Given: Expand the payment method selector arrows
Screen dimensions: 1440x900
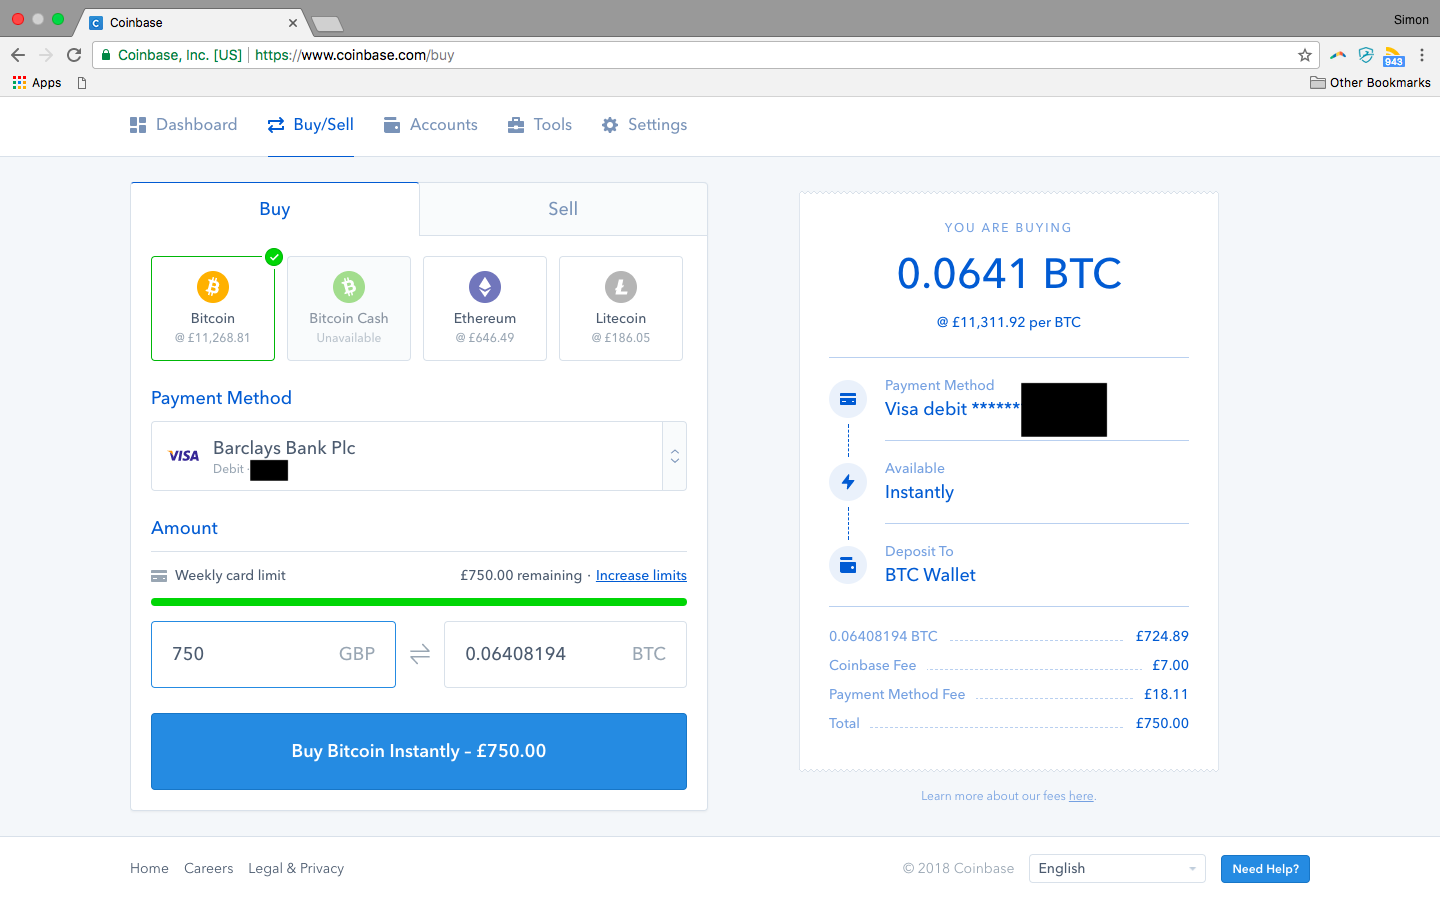Looking at the screenshot, I should click(675, 456).
